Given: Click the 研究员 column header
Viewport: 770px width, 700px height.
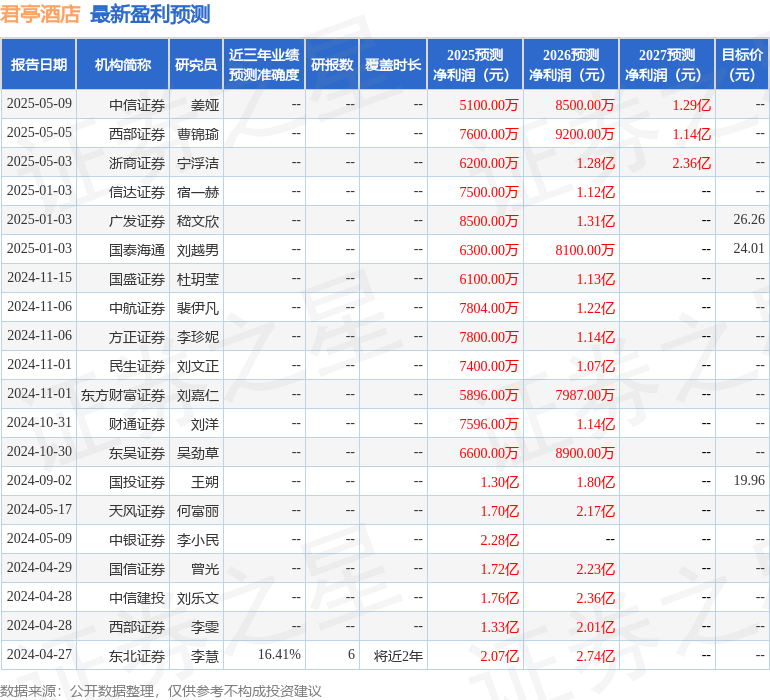Looking at the screenshot, I should click(196, 65).
